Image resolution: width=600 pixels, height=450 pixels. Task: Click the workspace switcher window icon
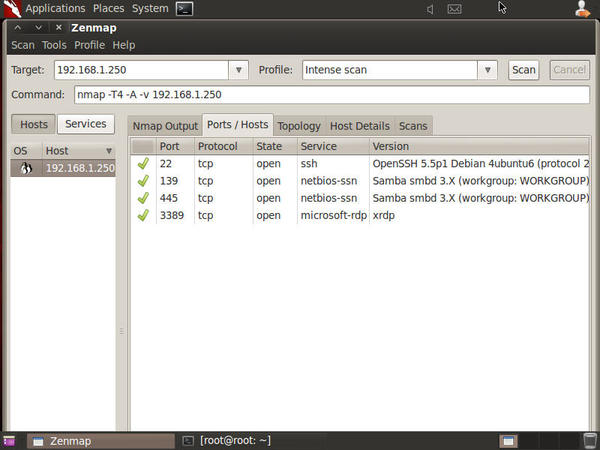click(508, 441)
